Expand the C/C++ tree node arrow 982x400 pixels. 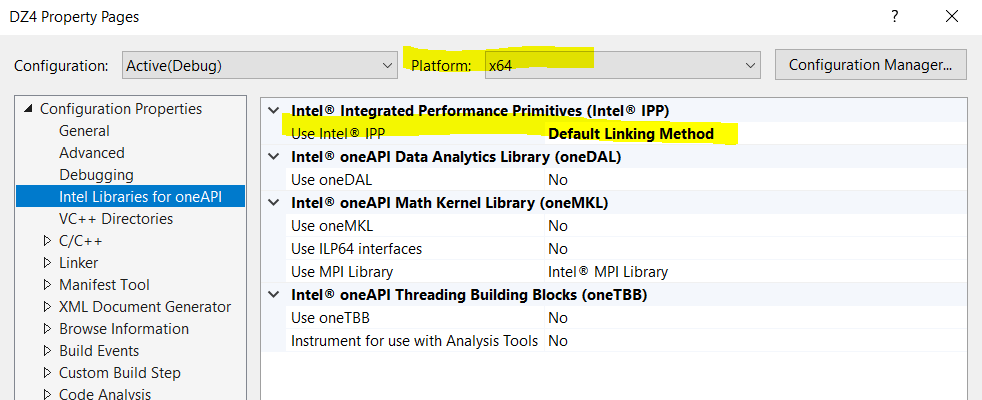[47, 241]
